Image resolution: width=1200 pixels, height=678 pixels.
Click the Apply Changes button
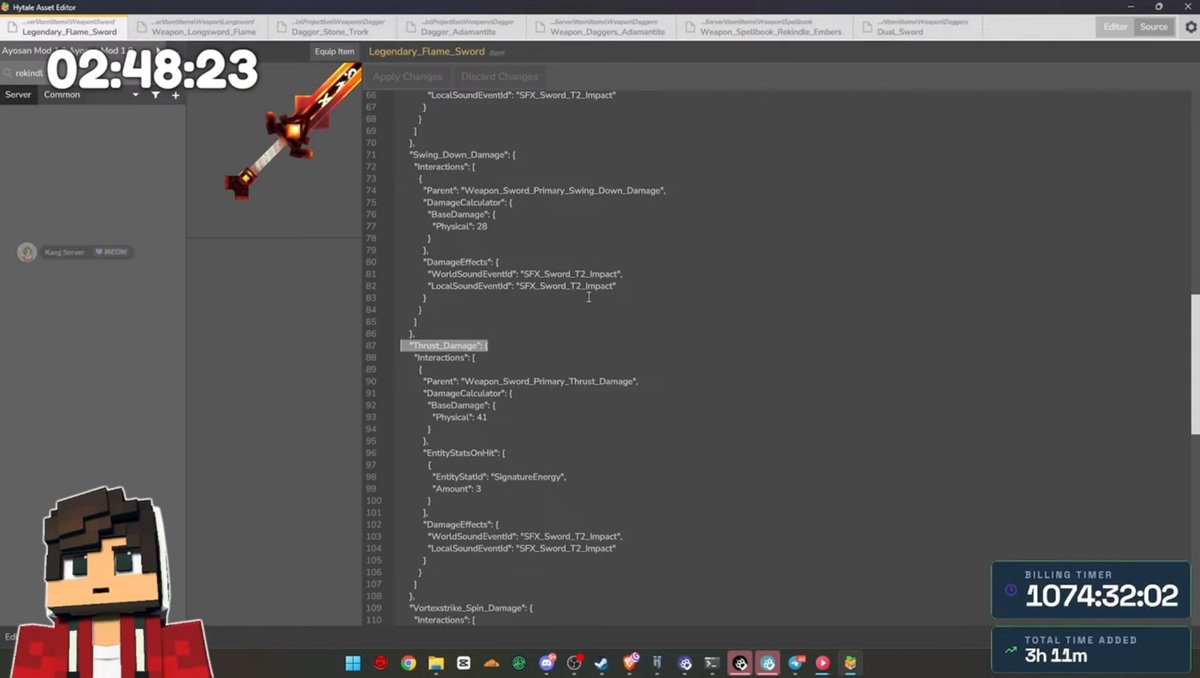[x=407, y=77]
